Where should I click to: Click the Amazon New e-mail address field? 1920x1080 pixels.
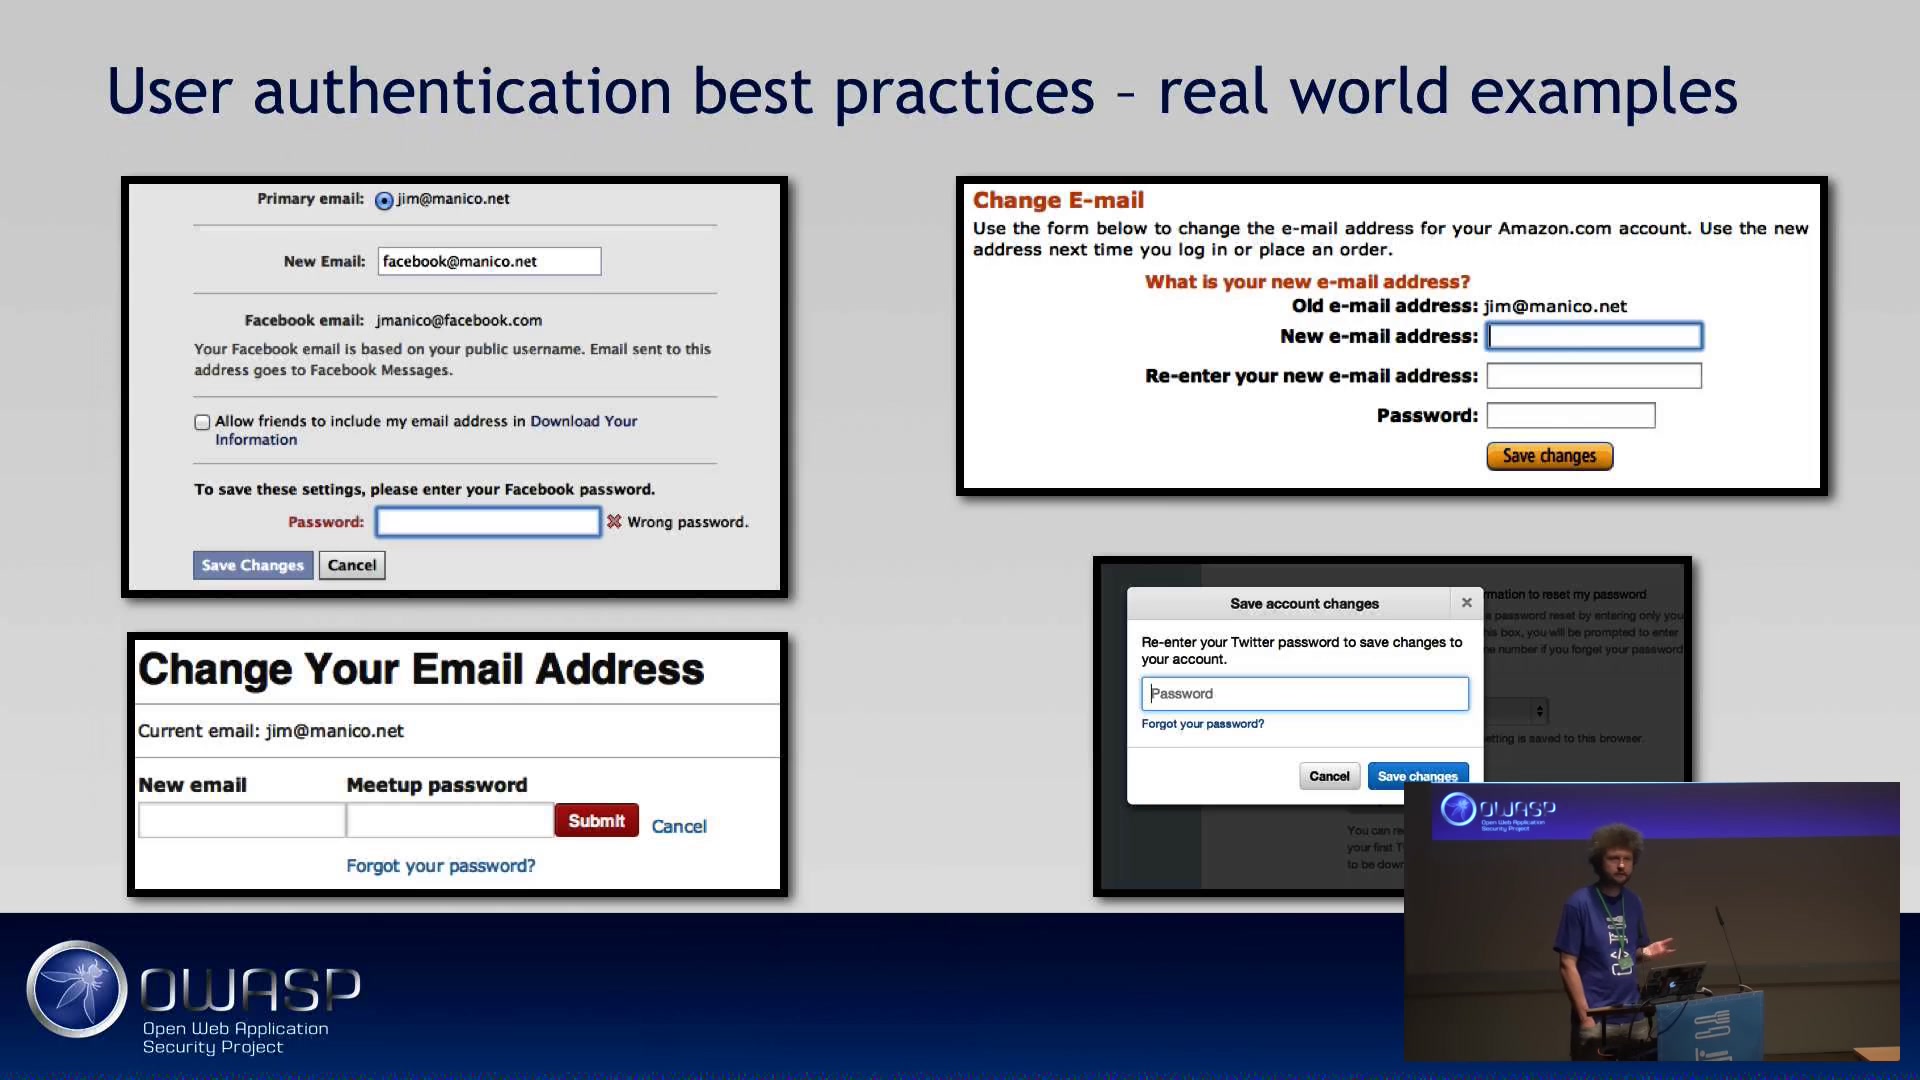[1594, 336]
